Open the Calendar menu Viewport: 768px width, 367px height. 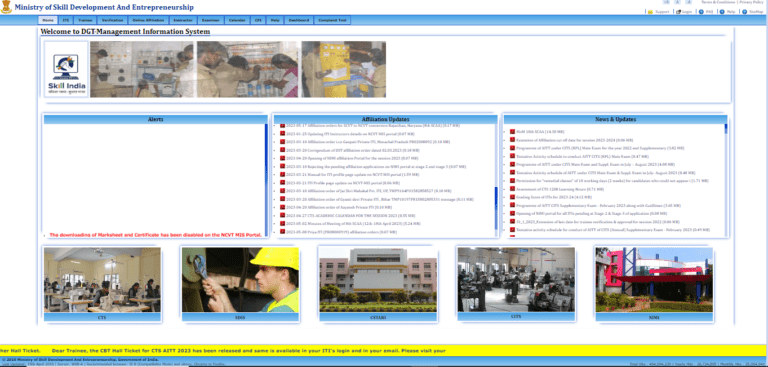click(x=238, y=21)
